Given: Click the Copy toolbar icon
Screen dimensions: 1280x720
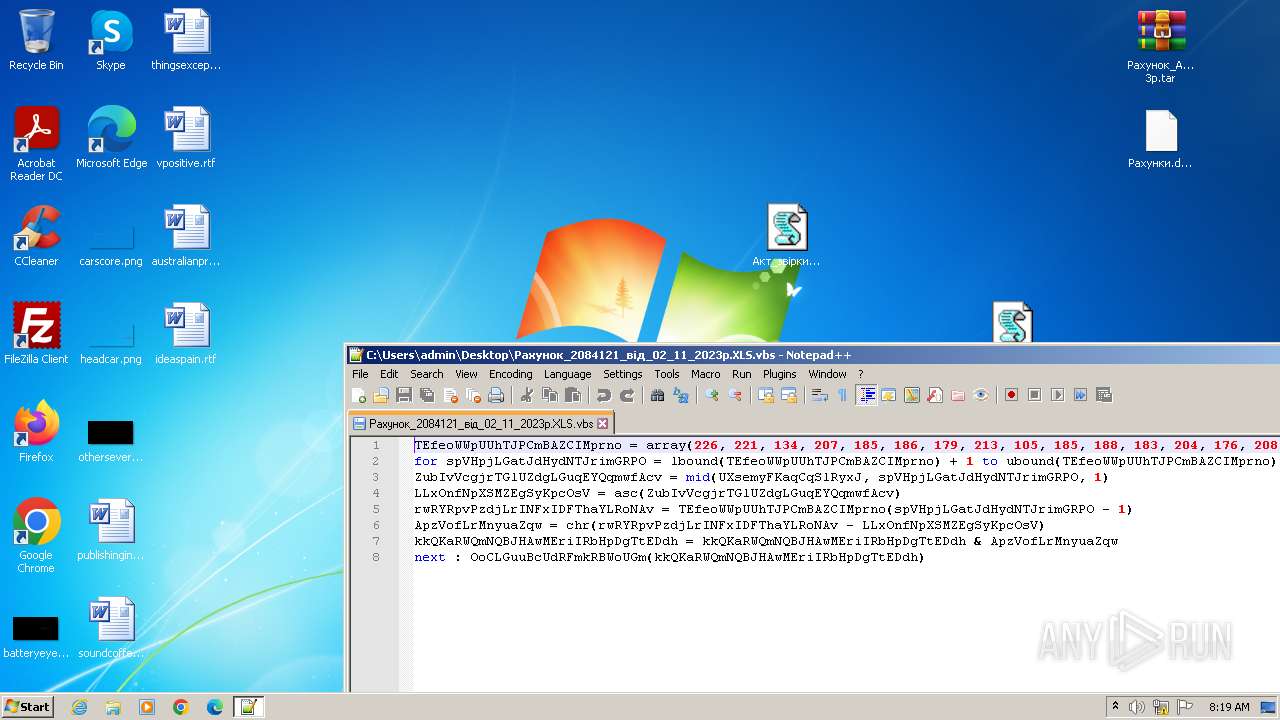Looking at the screenshot, I should (x=550, y=395).
